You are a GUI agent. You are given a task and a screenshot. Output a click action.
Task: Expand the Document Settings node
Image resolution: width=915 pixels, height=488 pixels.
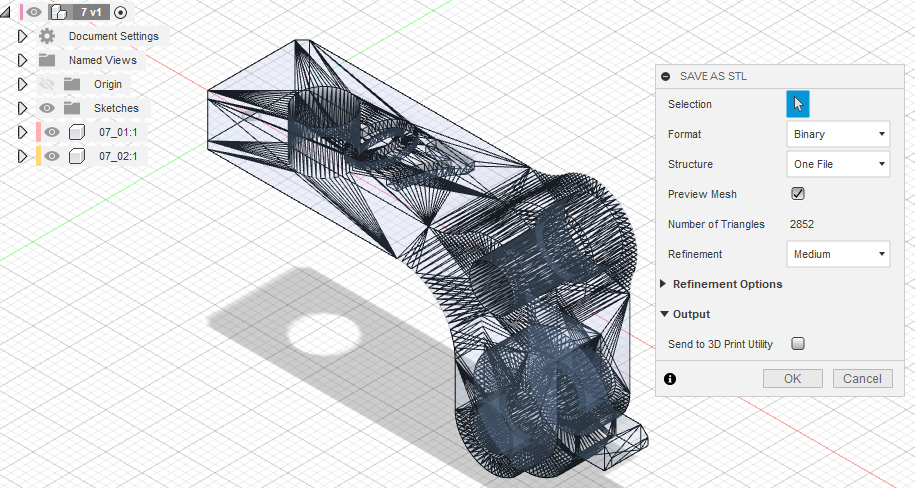pos(22,36)
